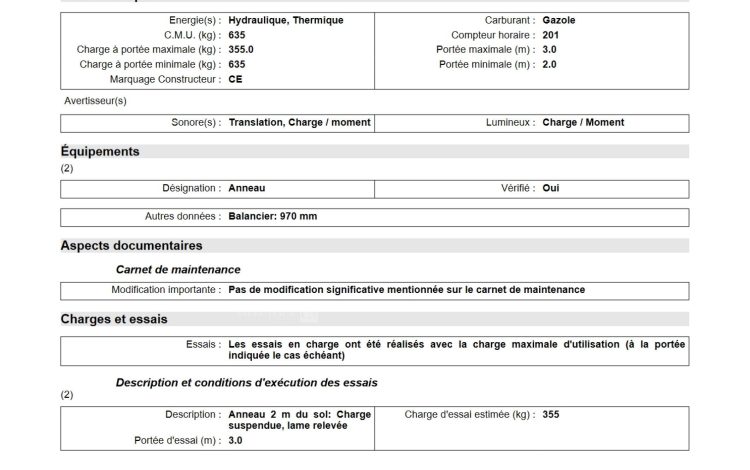The width and height of the screenshot is (750, 470).
Task: Select the 'Les essais en charge' paragraph
Action: click(x=456, y=350)
